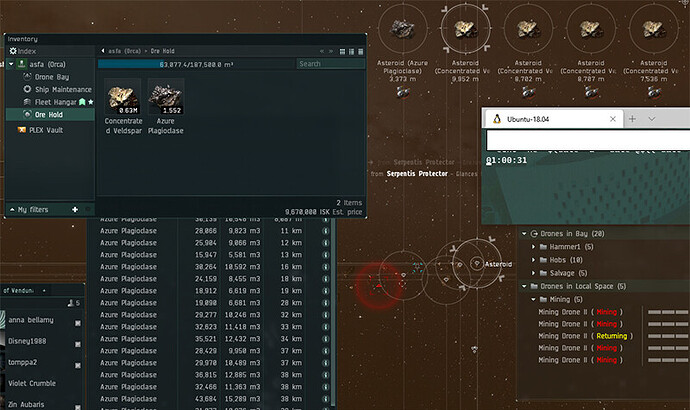Collapse the Mining (5) drone group
690x410 pixels.
pyautogui.click(x=533, y=300)
